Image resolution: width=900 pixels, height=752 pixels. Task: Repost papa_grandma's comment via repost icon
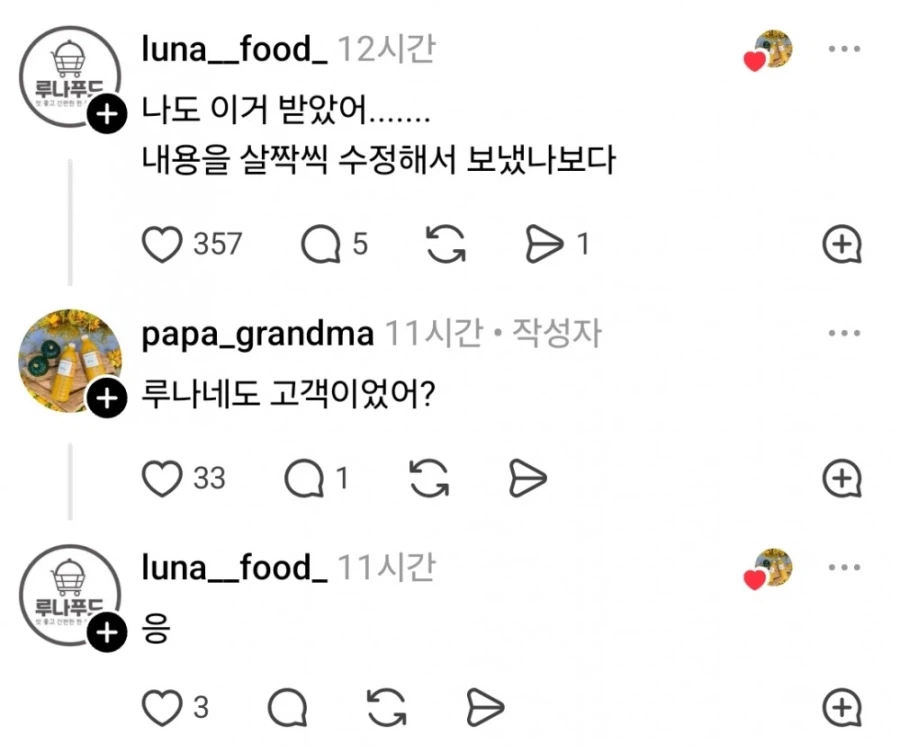(430, 478)
